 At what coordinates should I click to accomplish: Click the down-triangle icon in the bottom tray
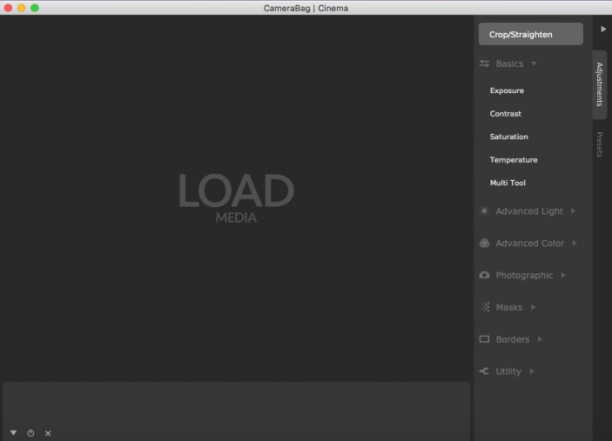[13, 433]
